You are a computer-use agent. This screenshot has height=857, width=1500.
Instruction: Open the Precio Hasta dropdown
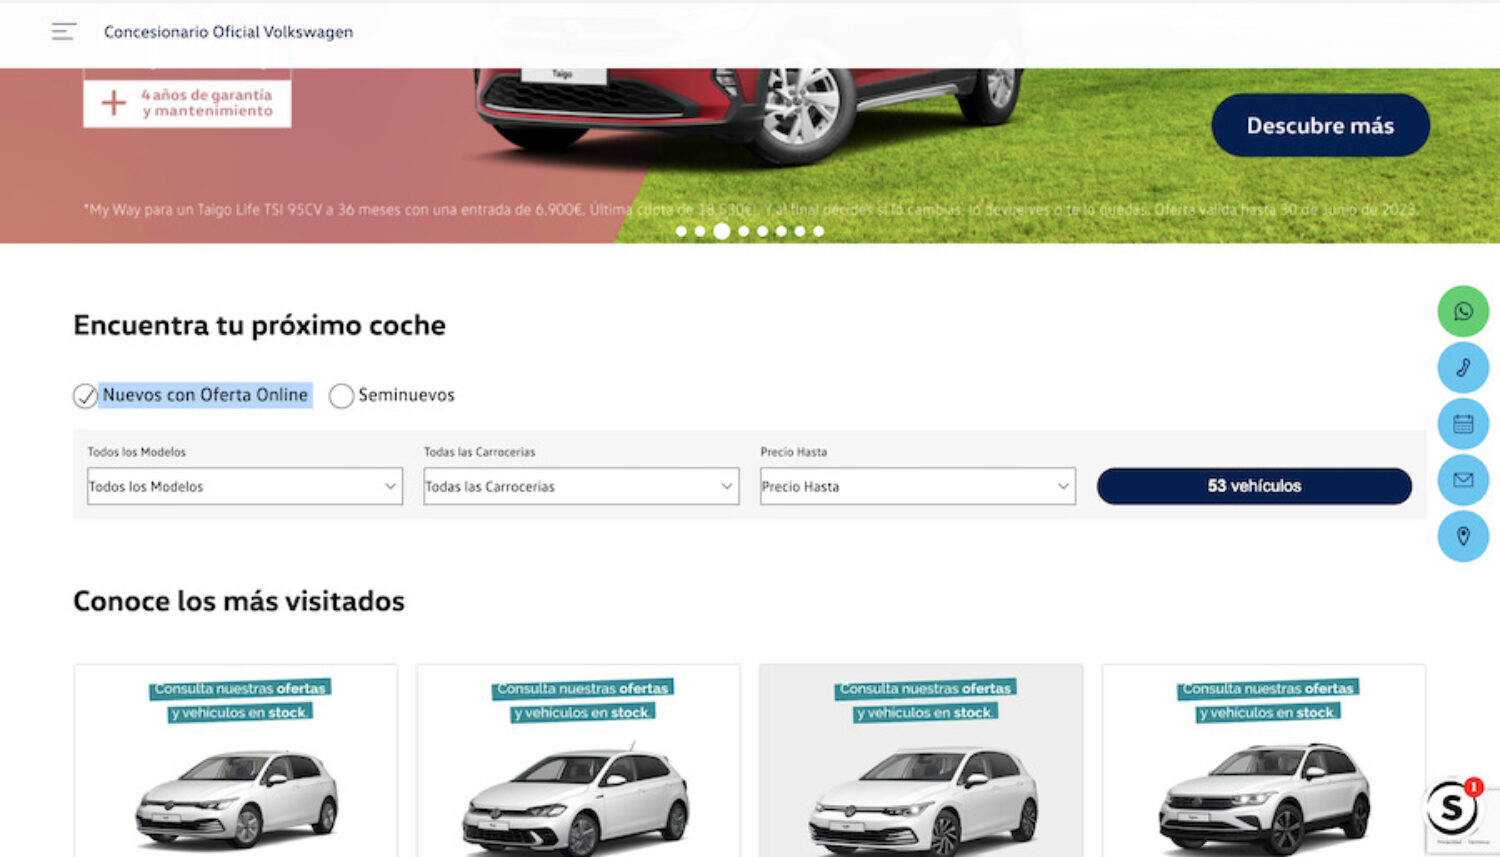click(x=916, y=487)
